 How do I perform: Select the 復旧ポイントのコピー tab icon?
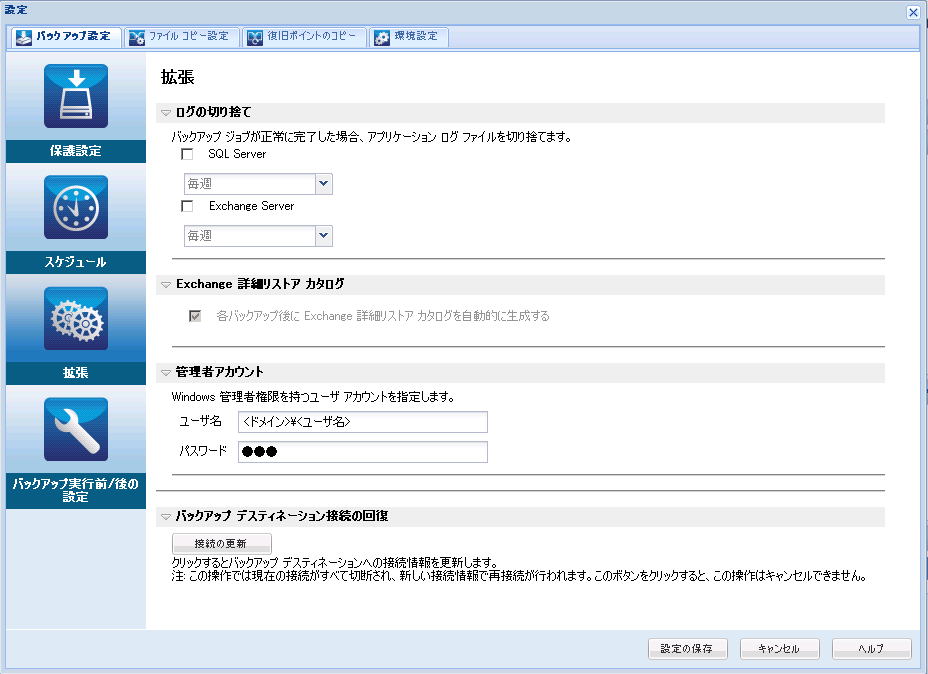click(x=256, y=36)
